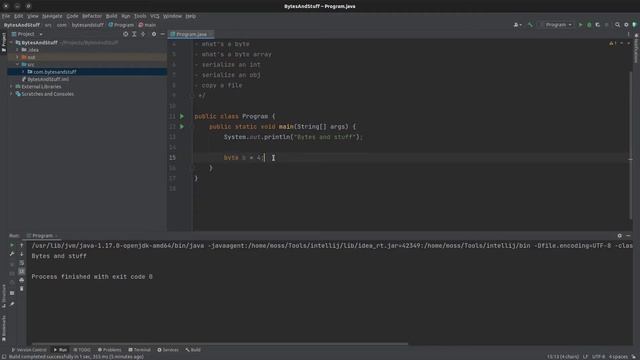Open the Navigate menu
The image size is (640, 360).
click(x=52, y=16)
